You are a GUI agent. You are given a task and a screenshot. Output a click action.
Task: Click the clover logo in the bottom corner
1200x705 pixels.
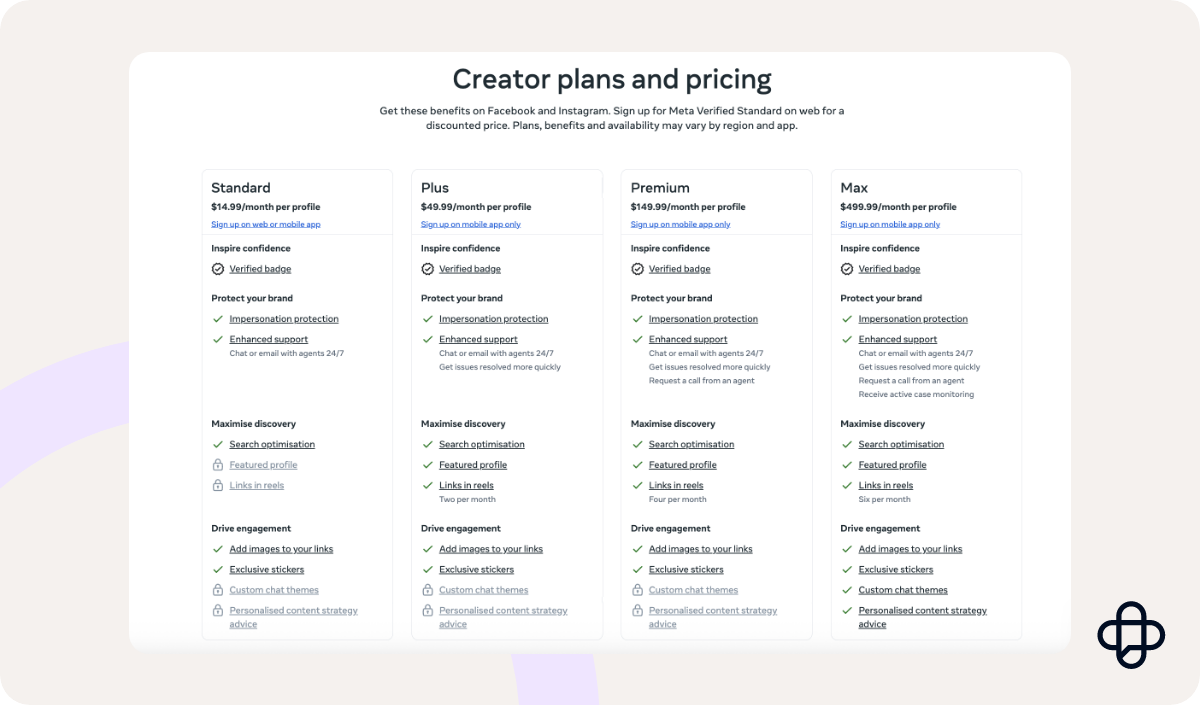tap(1131, 635)
